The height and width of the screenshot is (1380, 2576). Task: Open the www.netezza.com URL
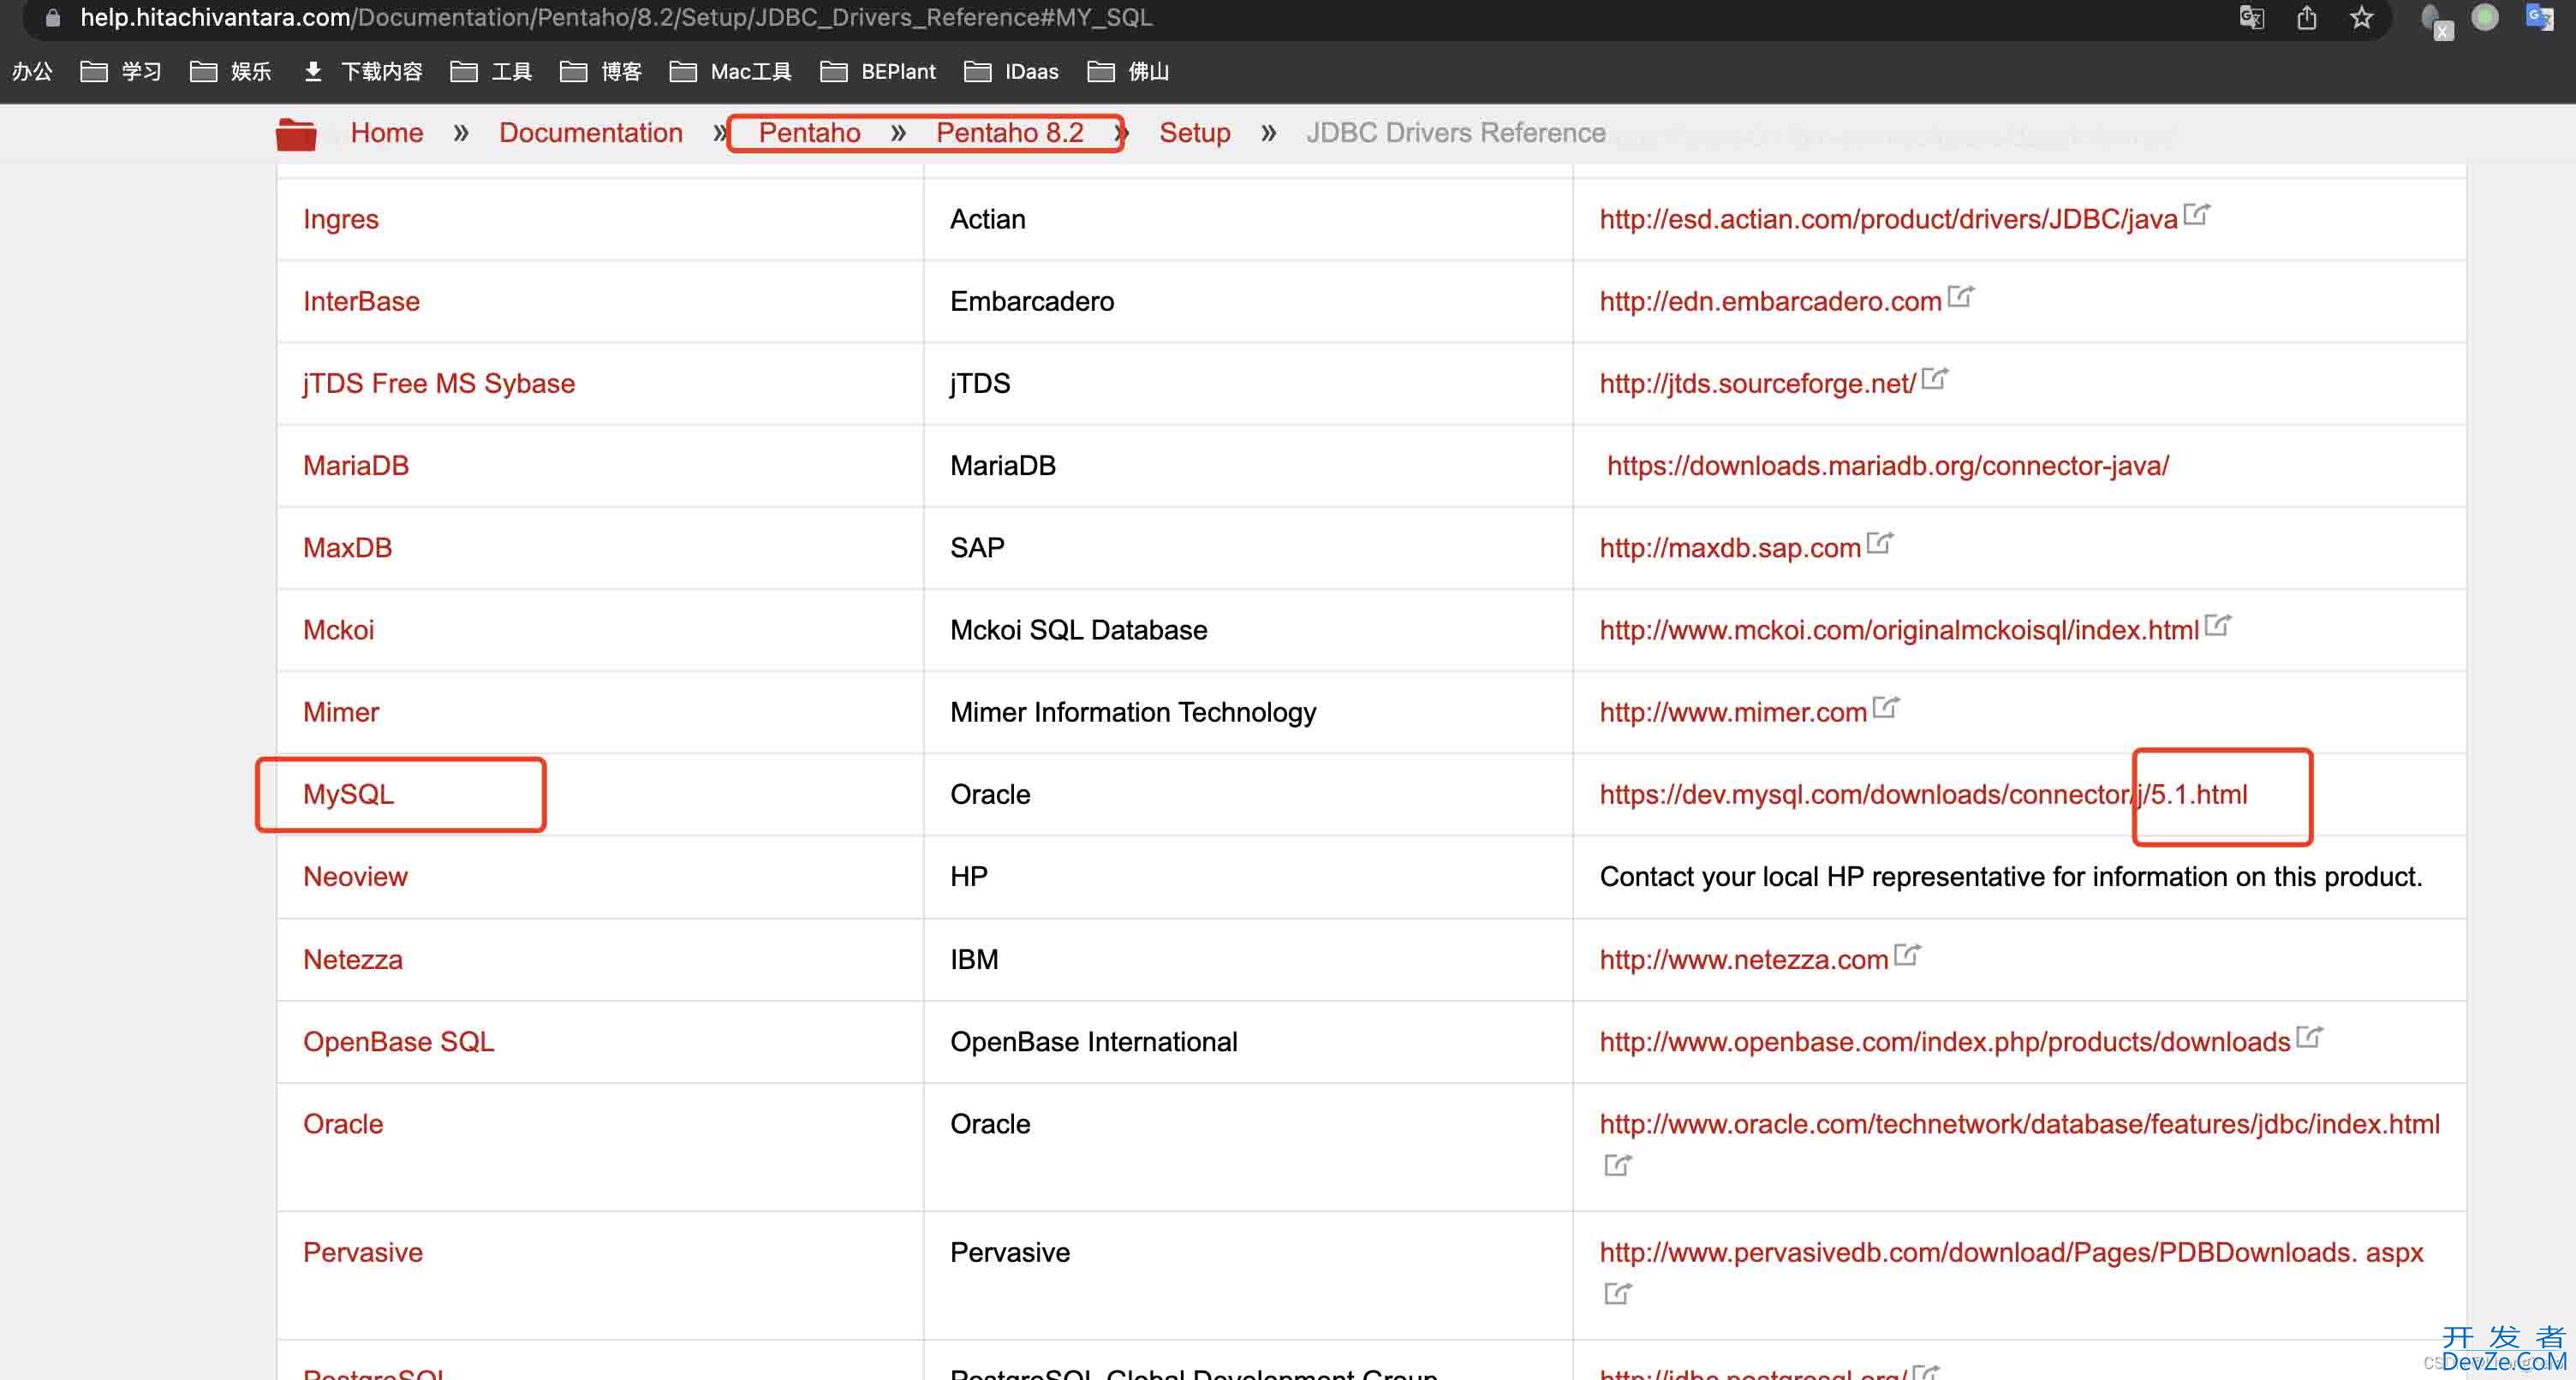click(x=1744, y=960)
